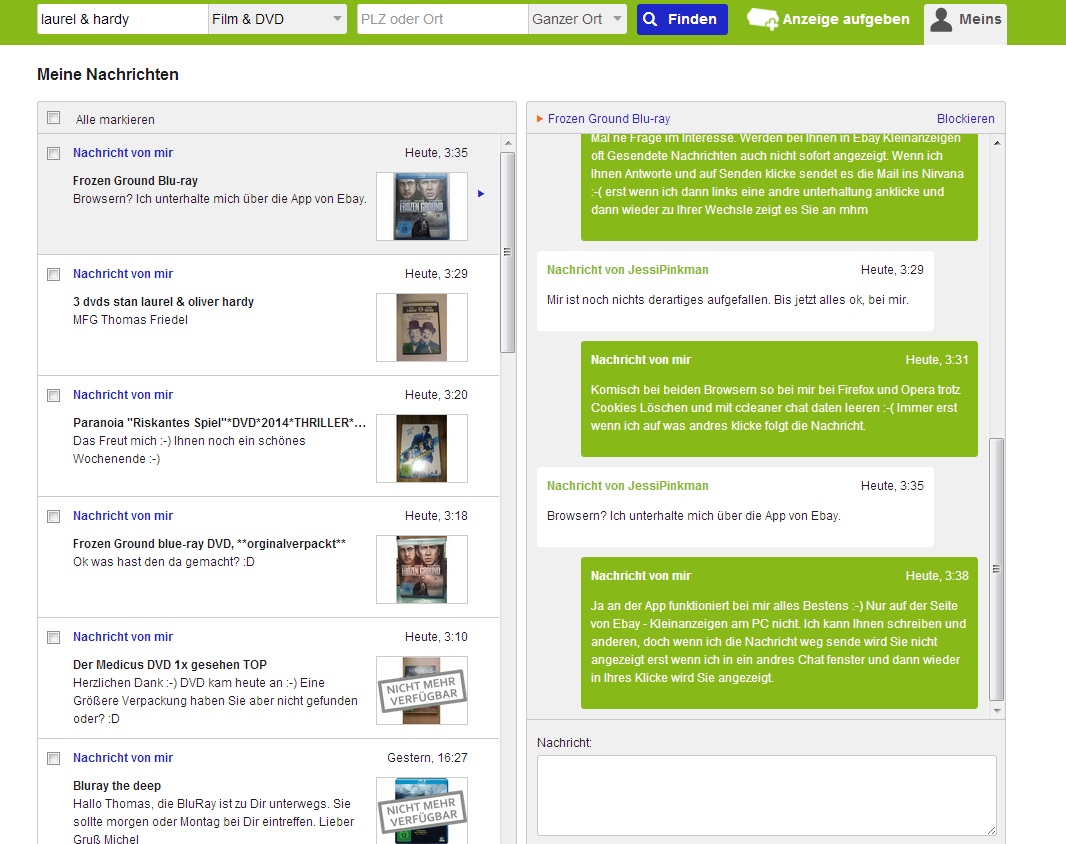Click the Frozen Ground blue-ray DVD thumbnail

click(422, 569)
